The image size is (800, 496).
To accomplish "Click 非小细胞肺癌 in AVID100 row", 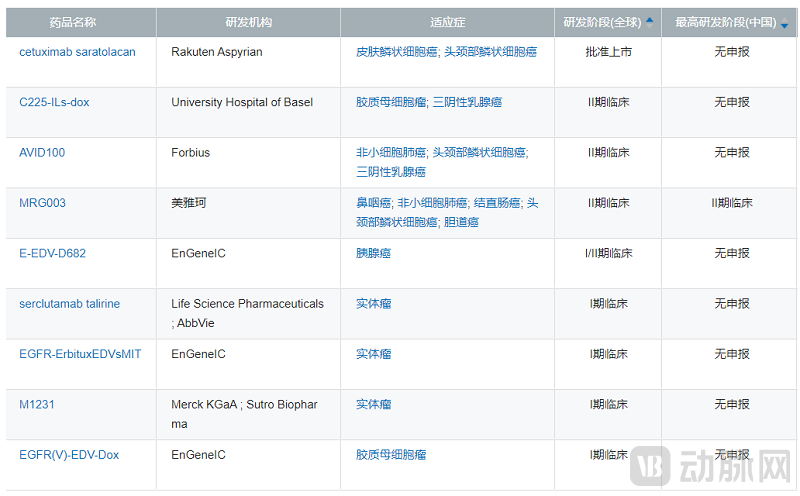I will click(x=391, y=153).
